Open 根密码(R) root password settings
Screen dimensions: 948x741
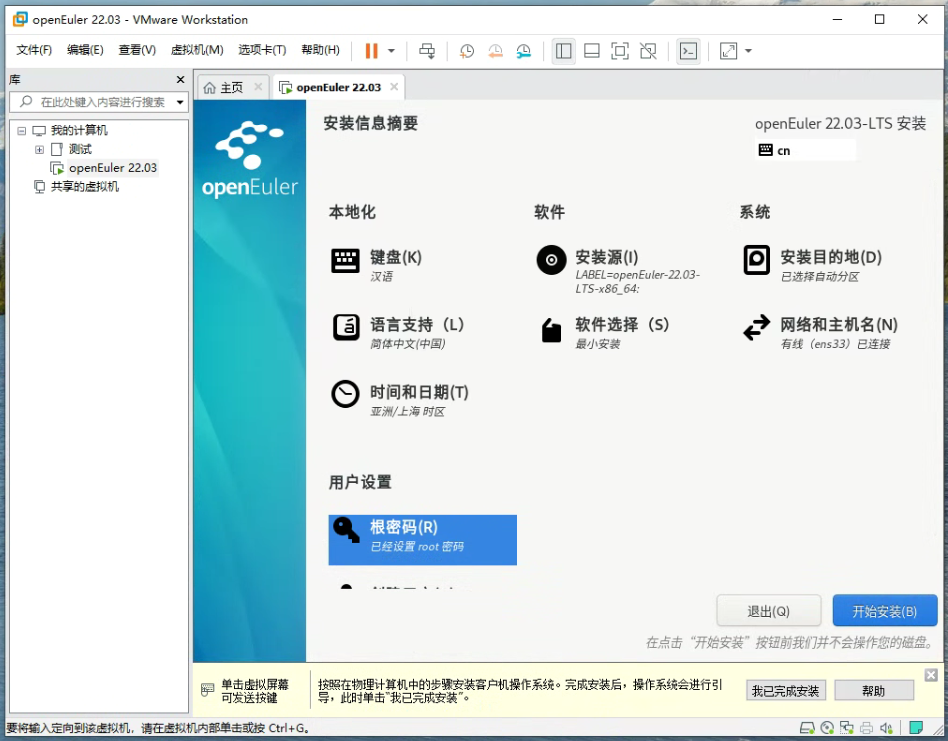[423, 540]
